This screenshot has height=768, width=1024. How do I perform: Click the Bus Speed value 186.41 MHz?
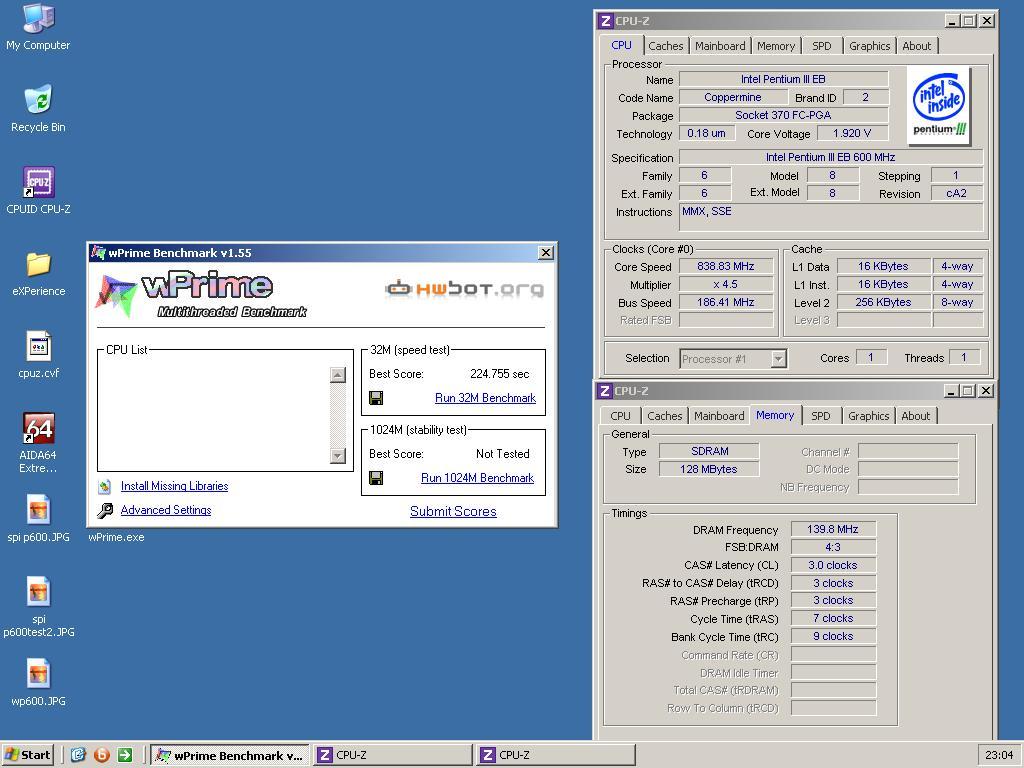(x=726, y=302)
